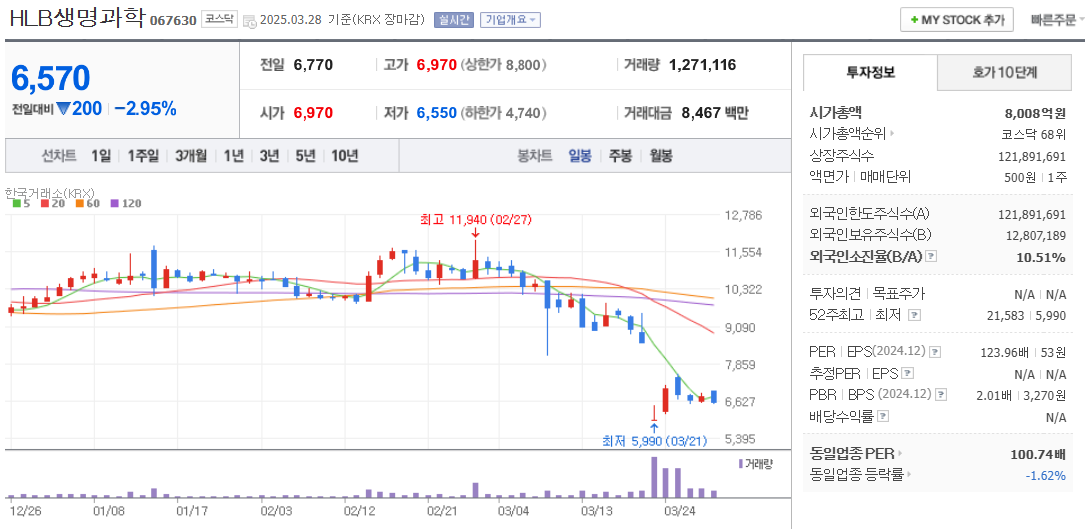Image resolution: width=1092 pixels, height=529 pixels.
Task: Select the 1일 line chart period
Action: pyautogui.click(x=101, y=156)
